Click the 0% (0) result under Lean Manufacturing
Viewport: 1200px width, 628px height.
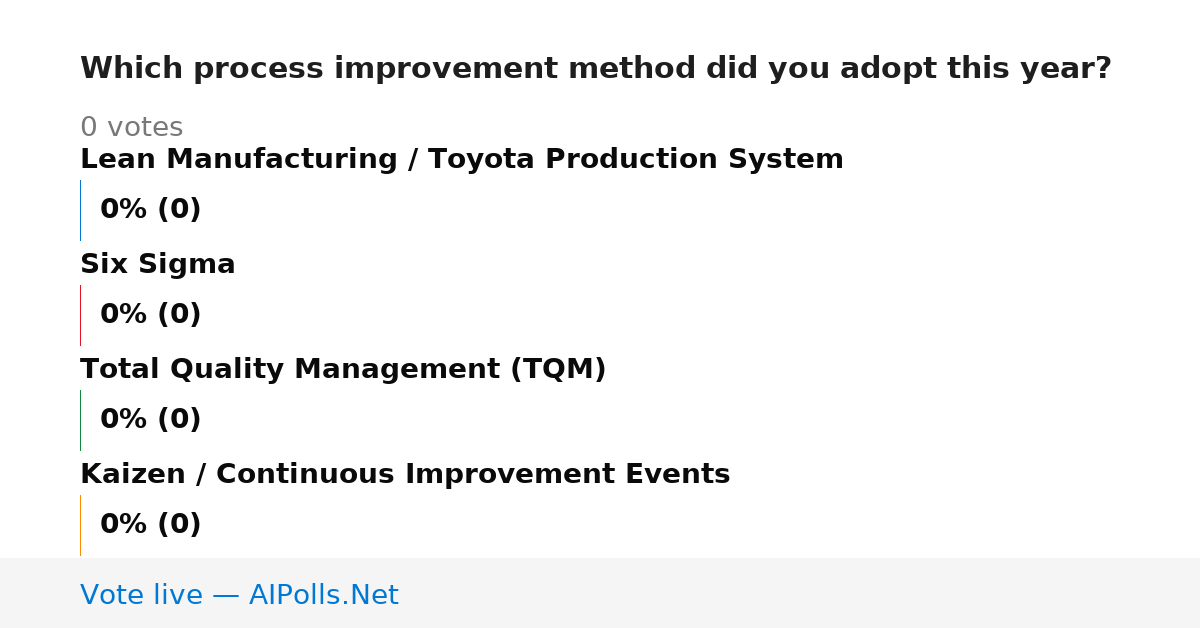(x=151, y=210)
